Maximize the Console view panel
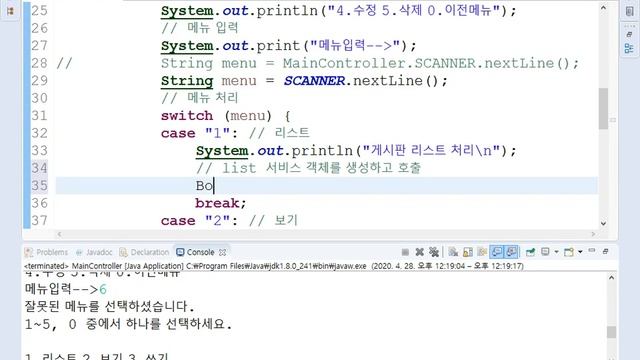This screenshot has width=640, height=360. [606, 251]
